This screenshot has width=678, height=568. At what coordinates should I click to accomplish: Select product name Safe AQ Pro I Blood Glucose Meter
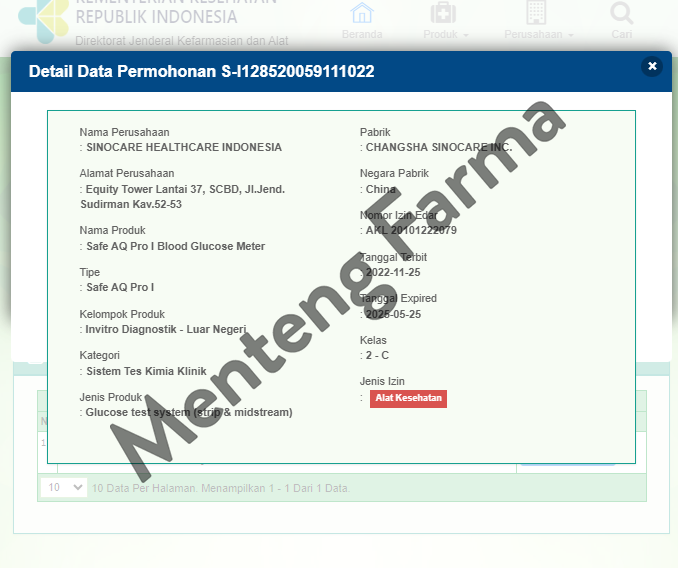coord(176,246)
